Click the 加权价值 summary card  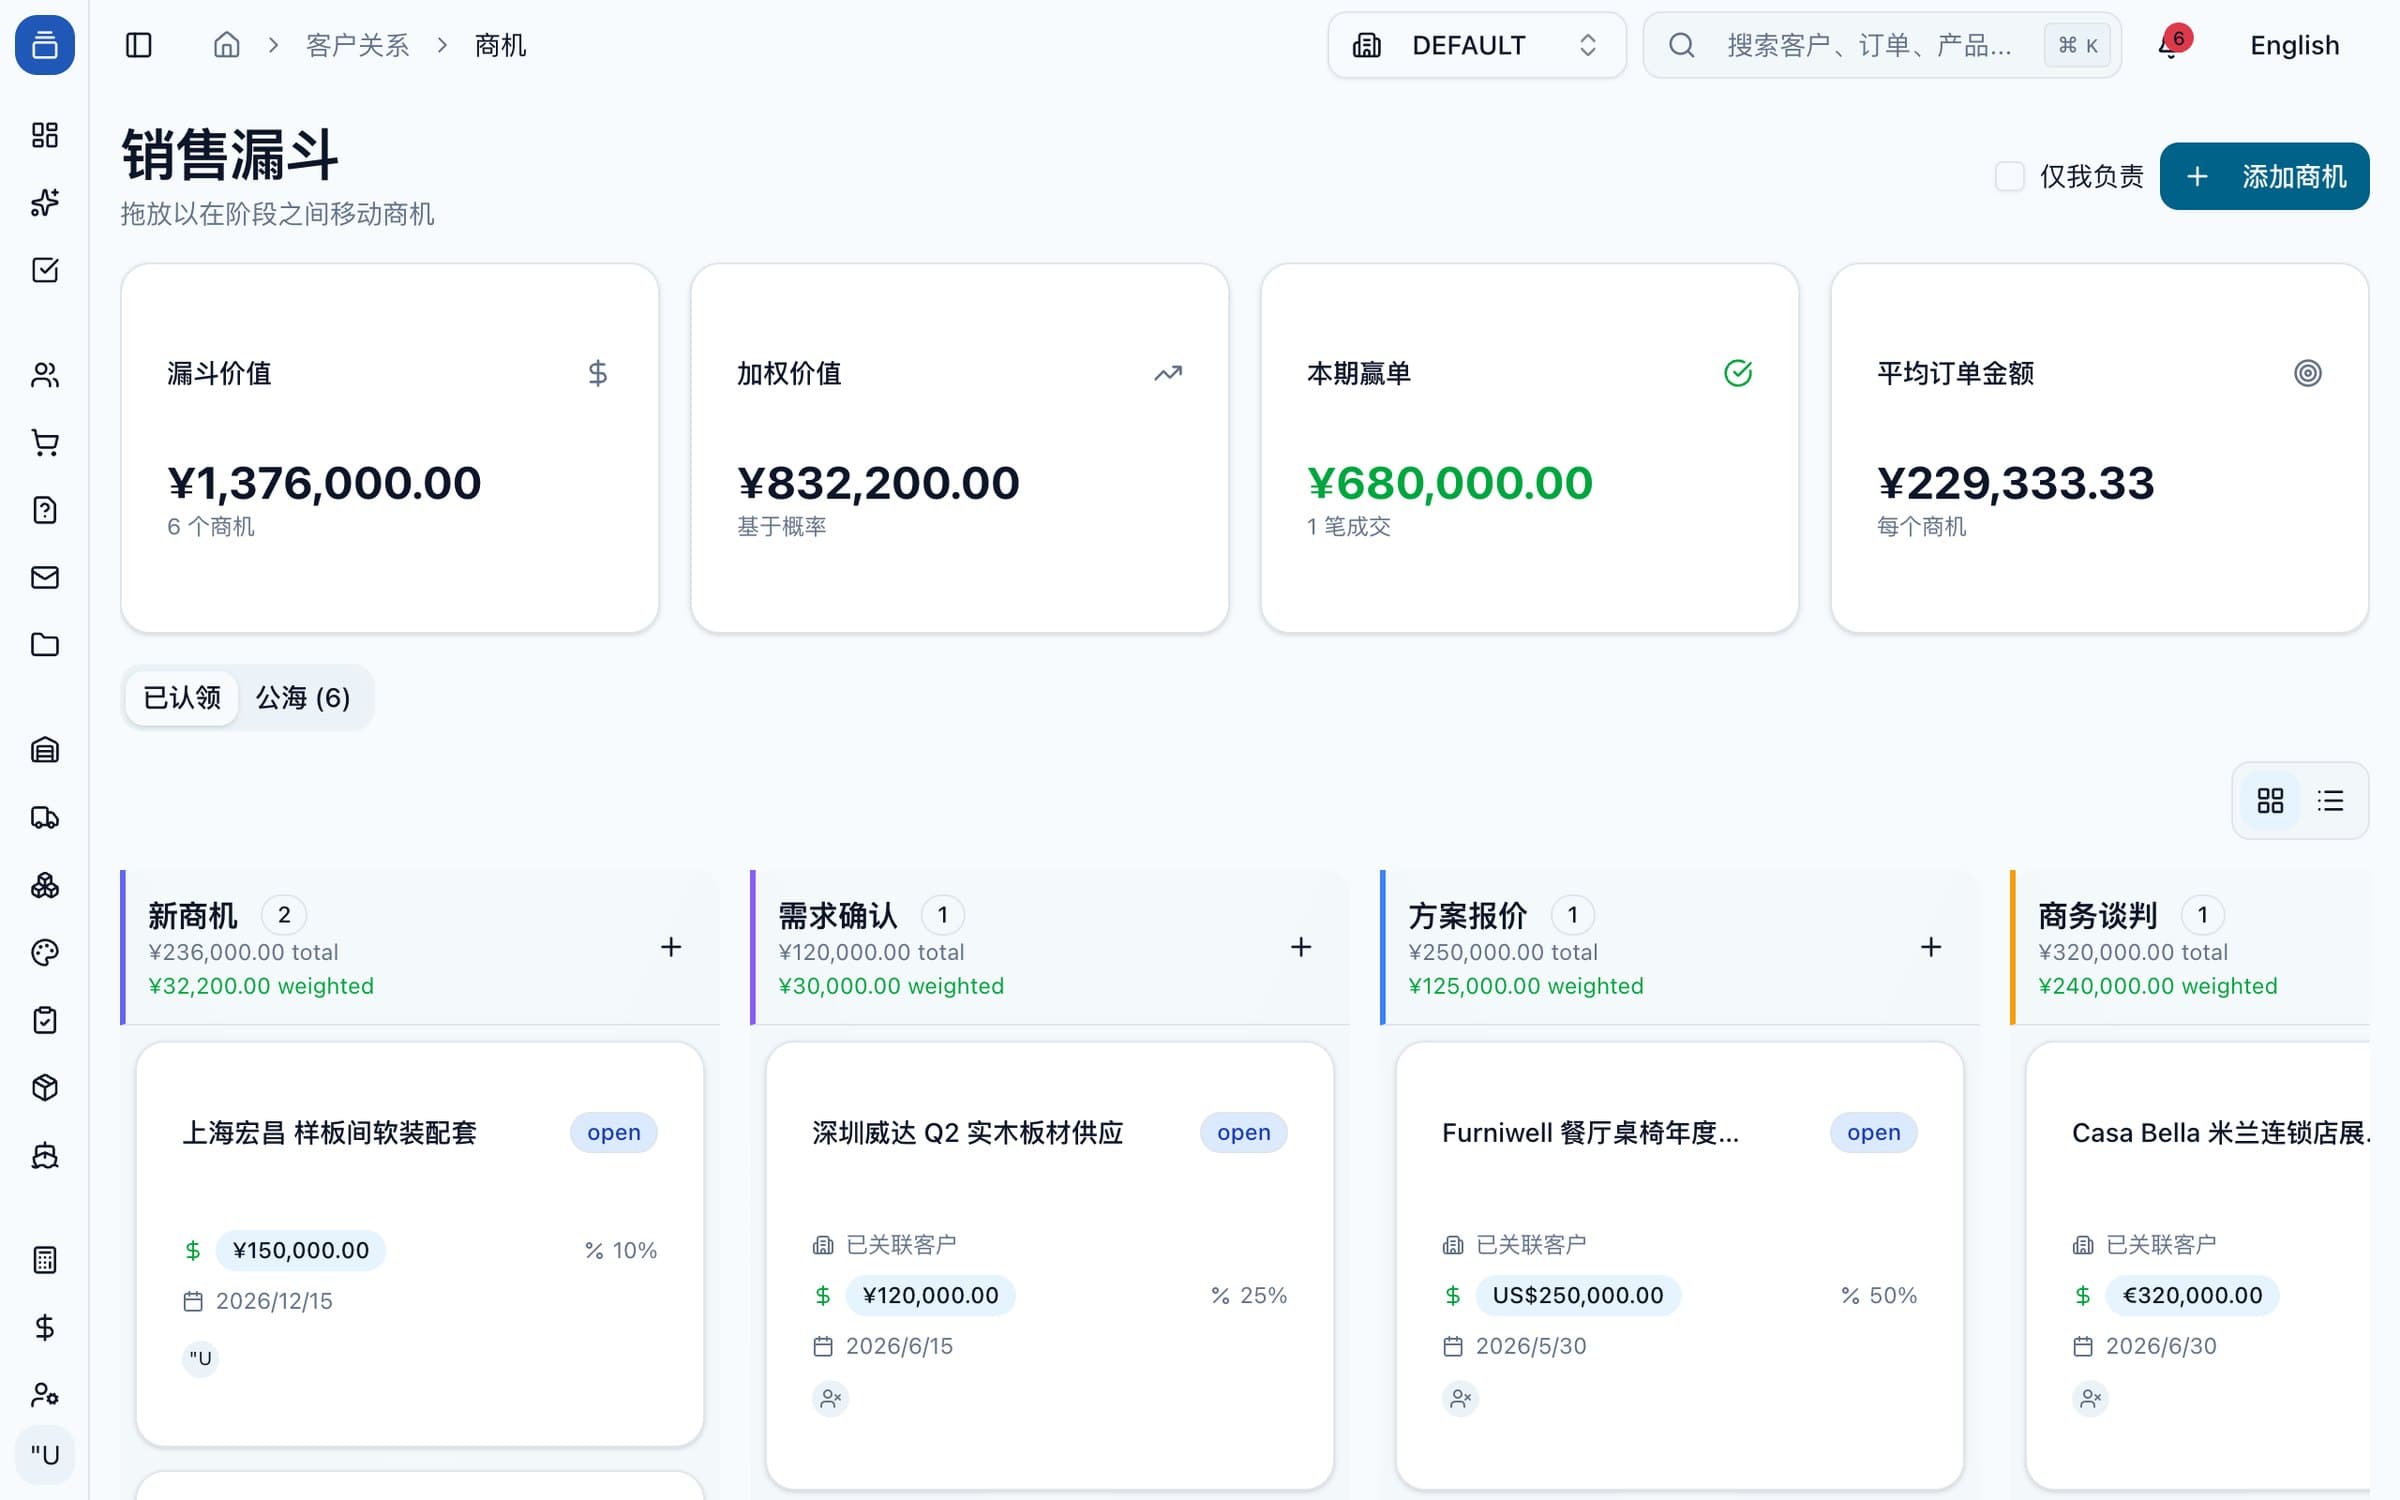click(960, 448)
